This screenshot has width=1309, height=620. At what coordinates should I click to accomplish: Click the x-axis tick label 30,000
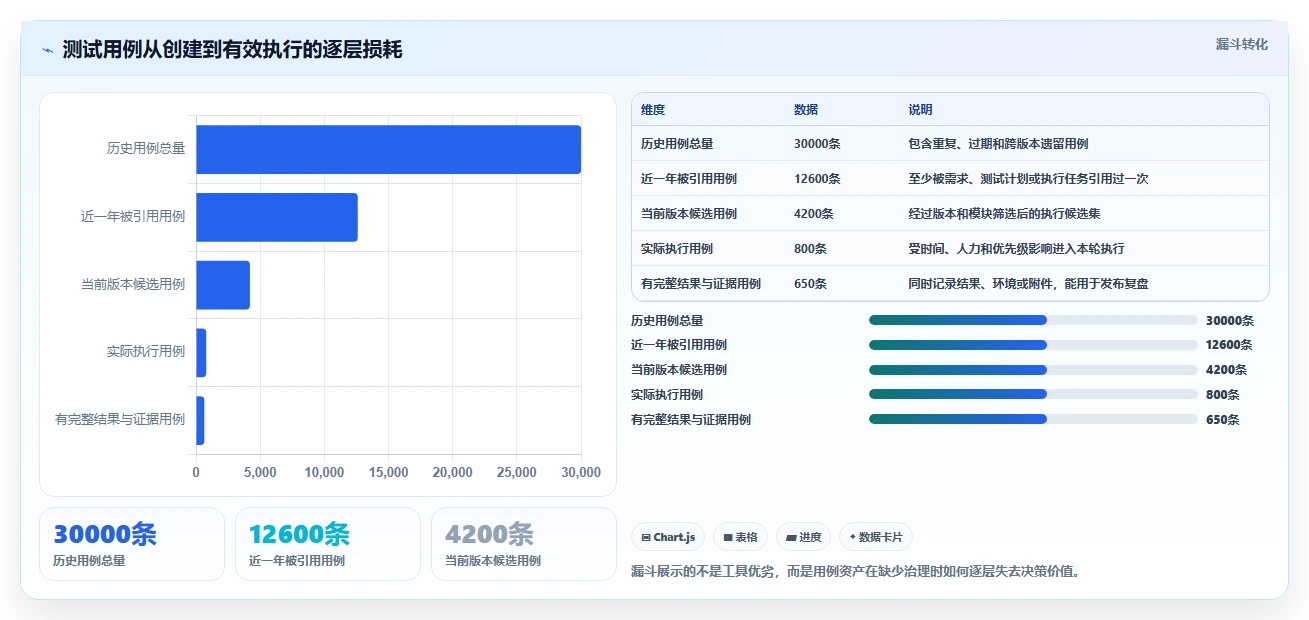click(x=580, y=472)
